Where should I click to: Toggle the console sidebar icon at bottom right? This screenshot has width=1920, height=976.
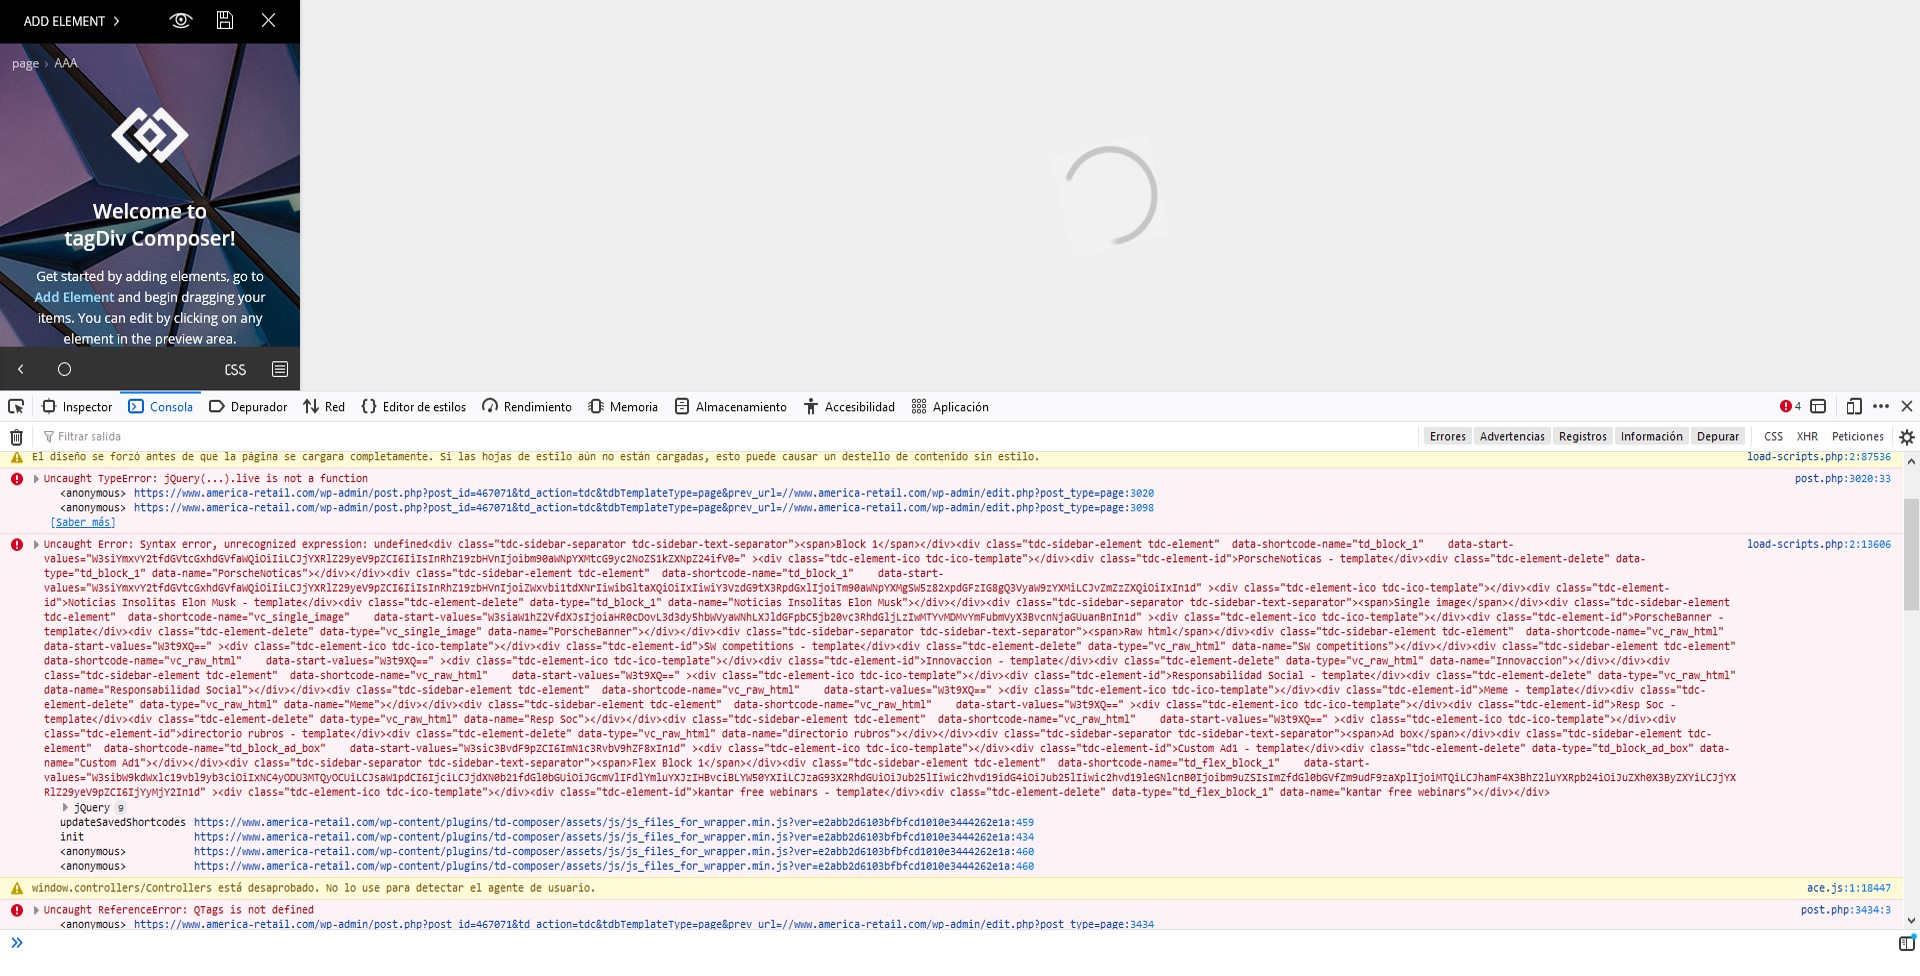point(1906,943)
